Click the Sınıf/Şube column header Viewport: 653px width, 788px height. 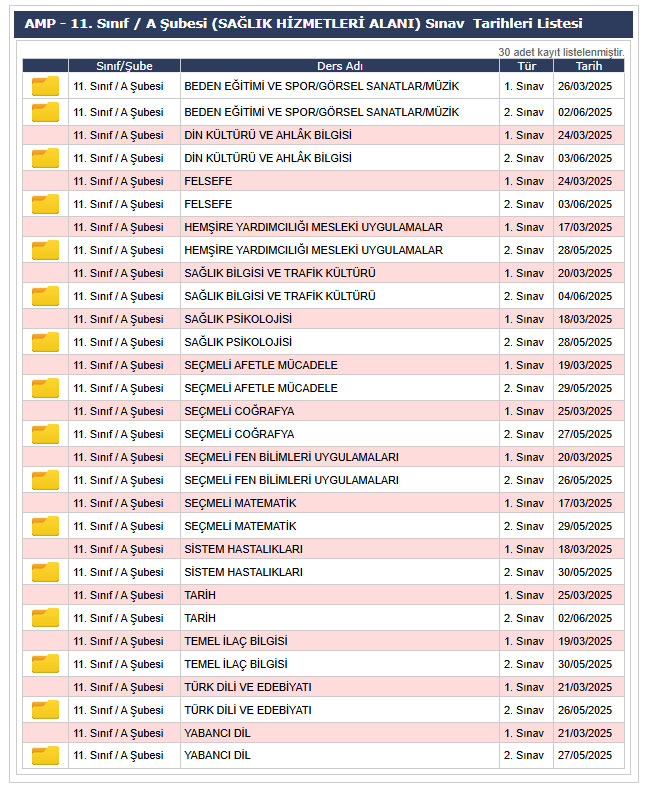124,66
